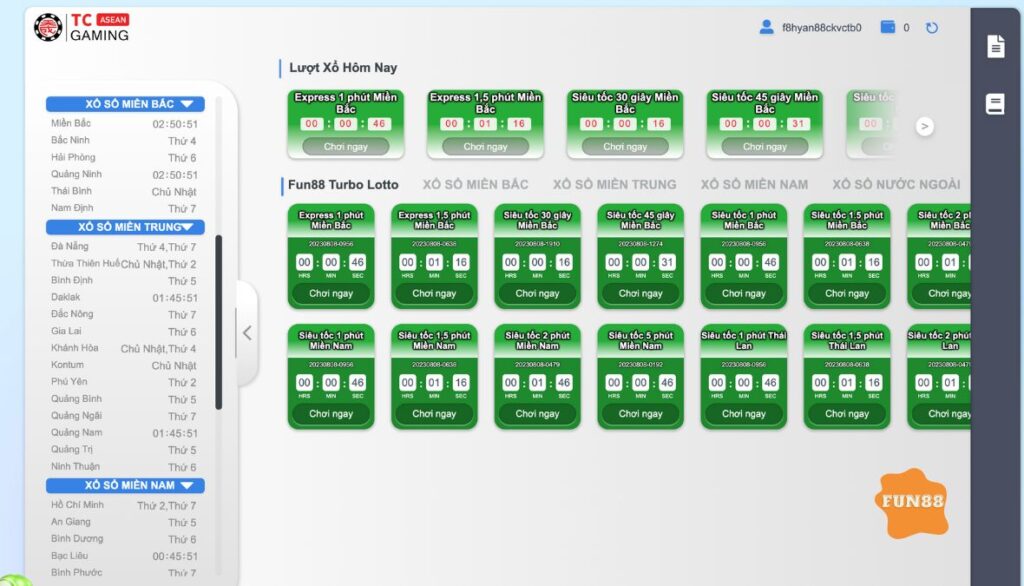Click Chơi ngay on Siêu tốc 5 phút Miền Nam card
The image size is (1024, 586).
coord(641,414)
